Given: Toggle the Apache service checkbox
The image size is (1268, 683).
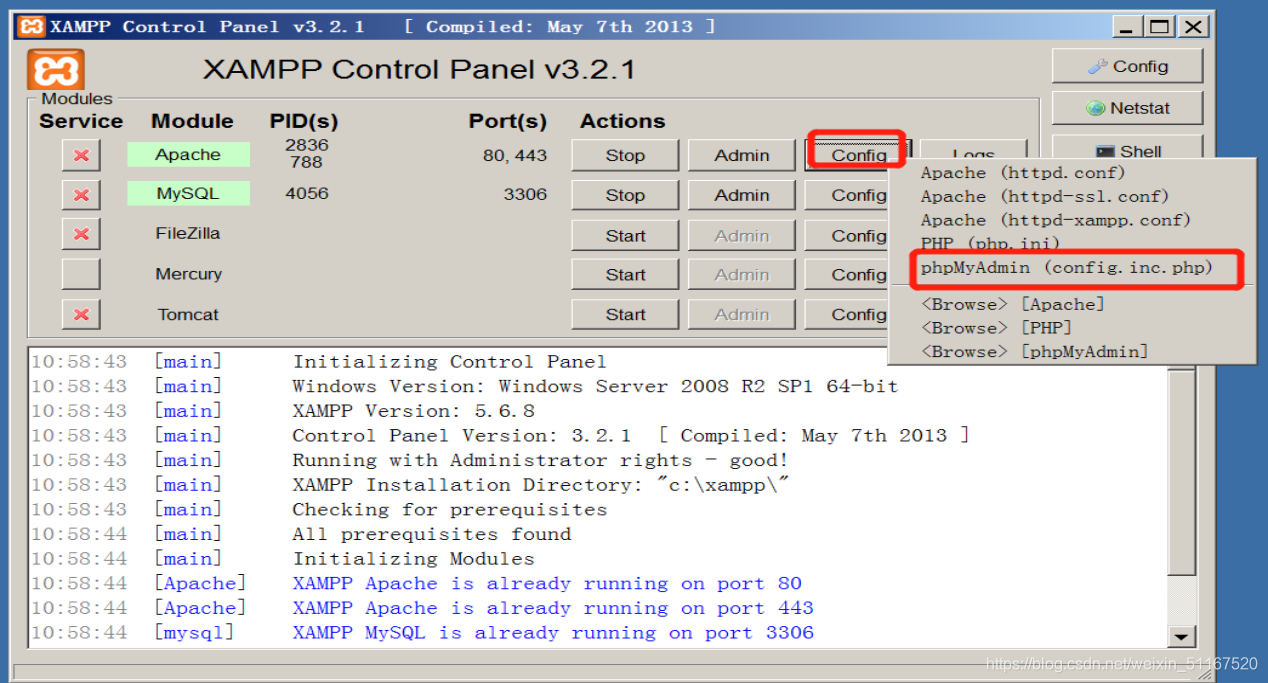Looking at the screenshot, I should pos(81,156).
